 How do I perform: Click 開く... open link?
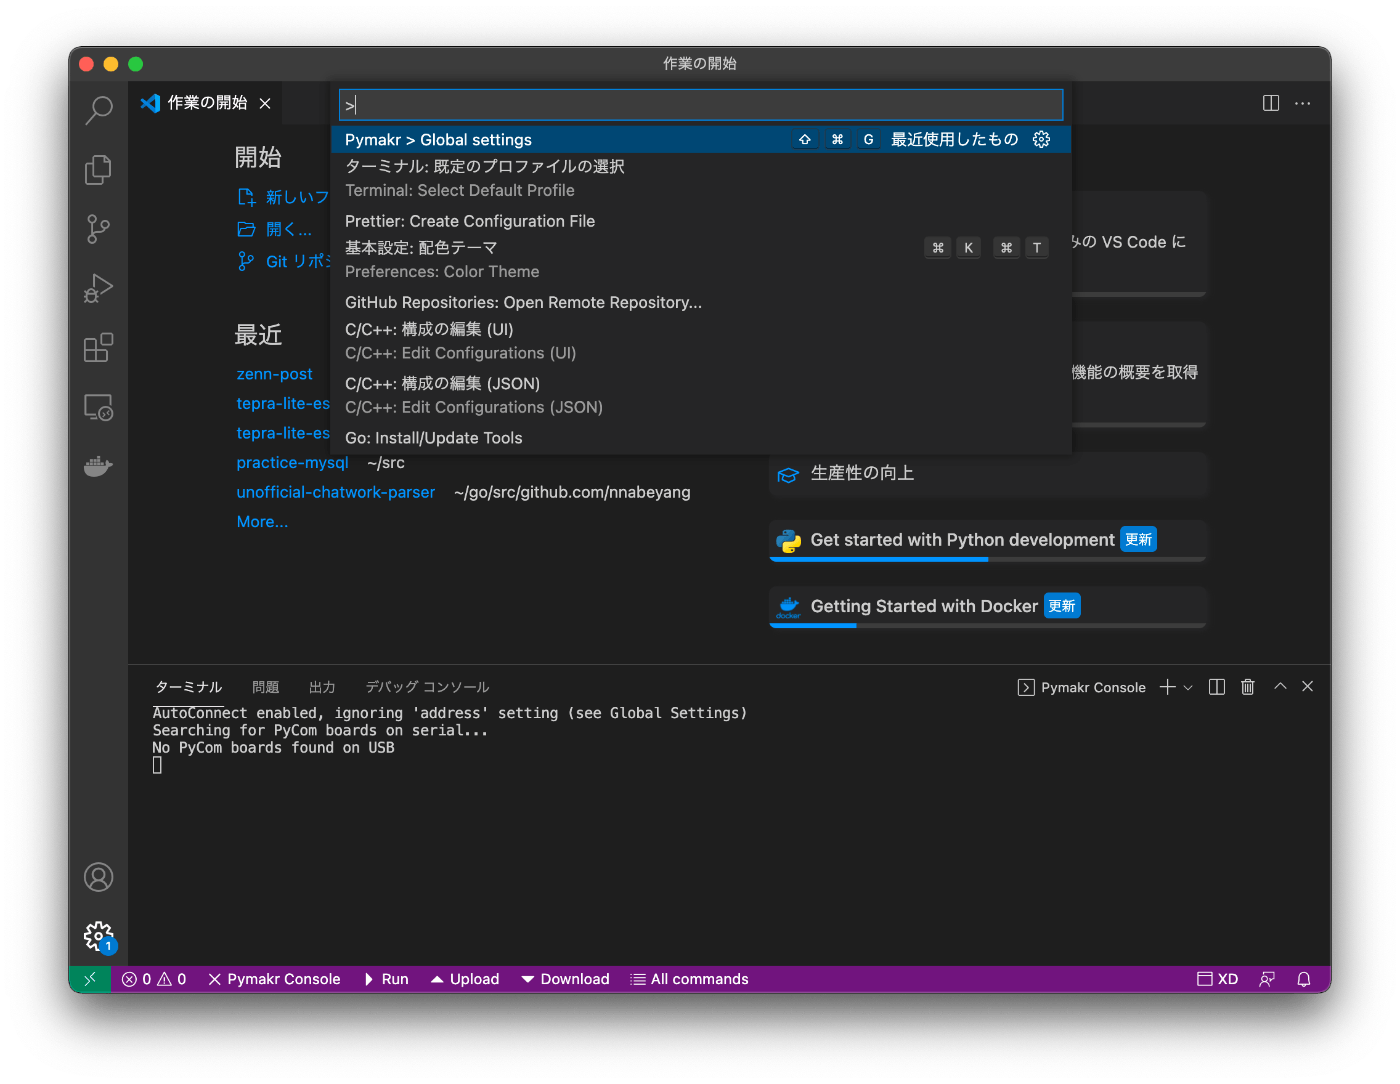tap(274, 229)
